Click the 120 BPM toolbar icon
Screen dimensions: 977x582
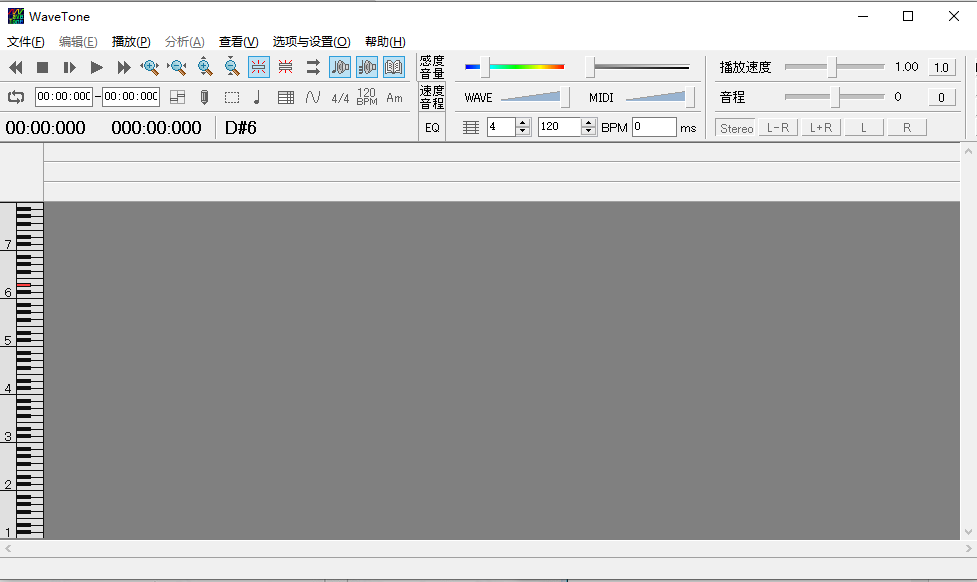[366, 96]
